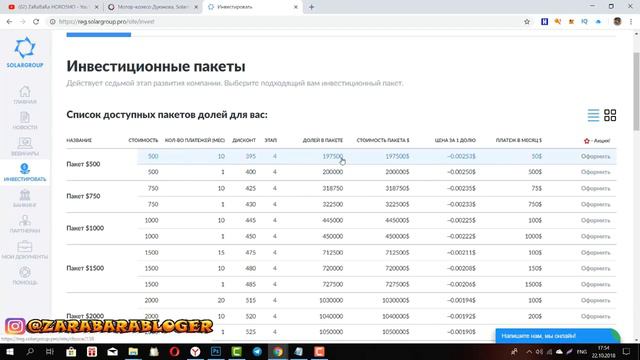Open Windows taskbar search

click(30, 351)
